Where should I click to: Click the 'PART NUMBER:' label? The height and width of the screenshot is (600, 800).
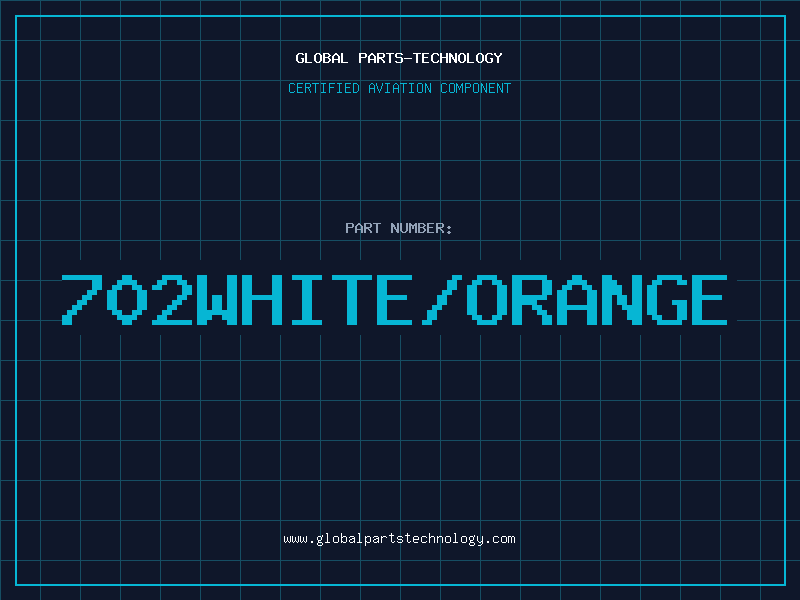coord(399,228)
